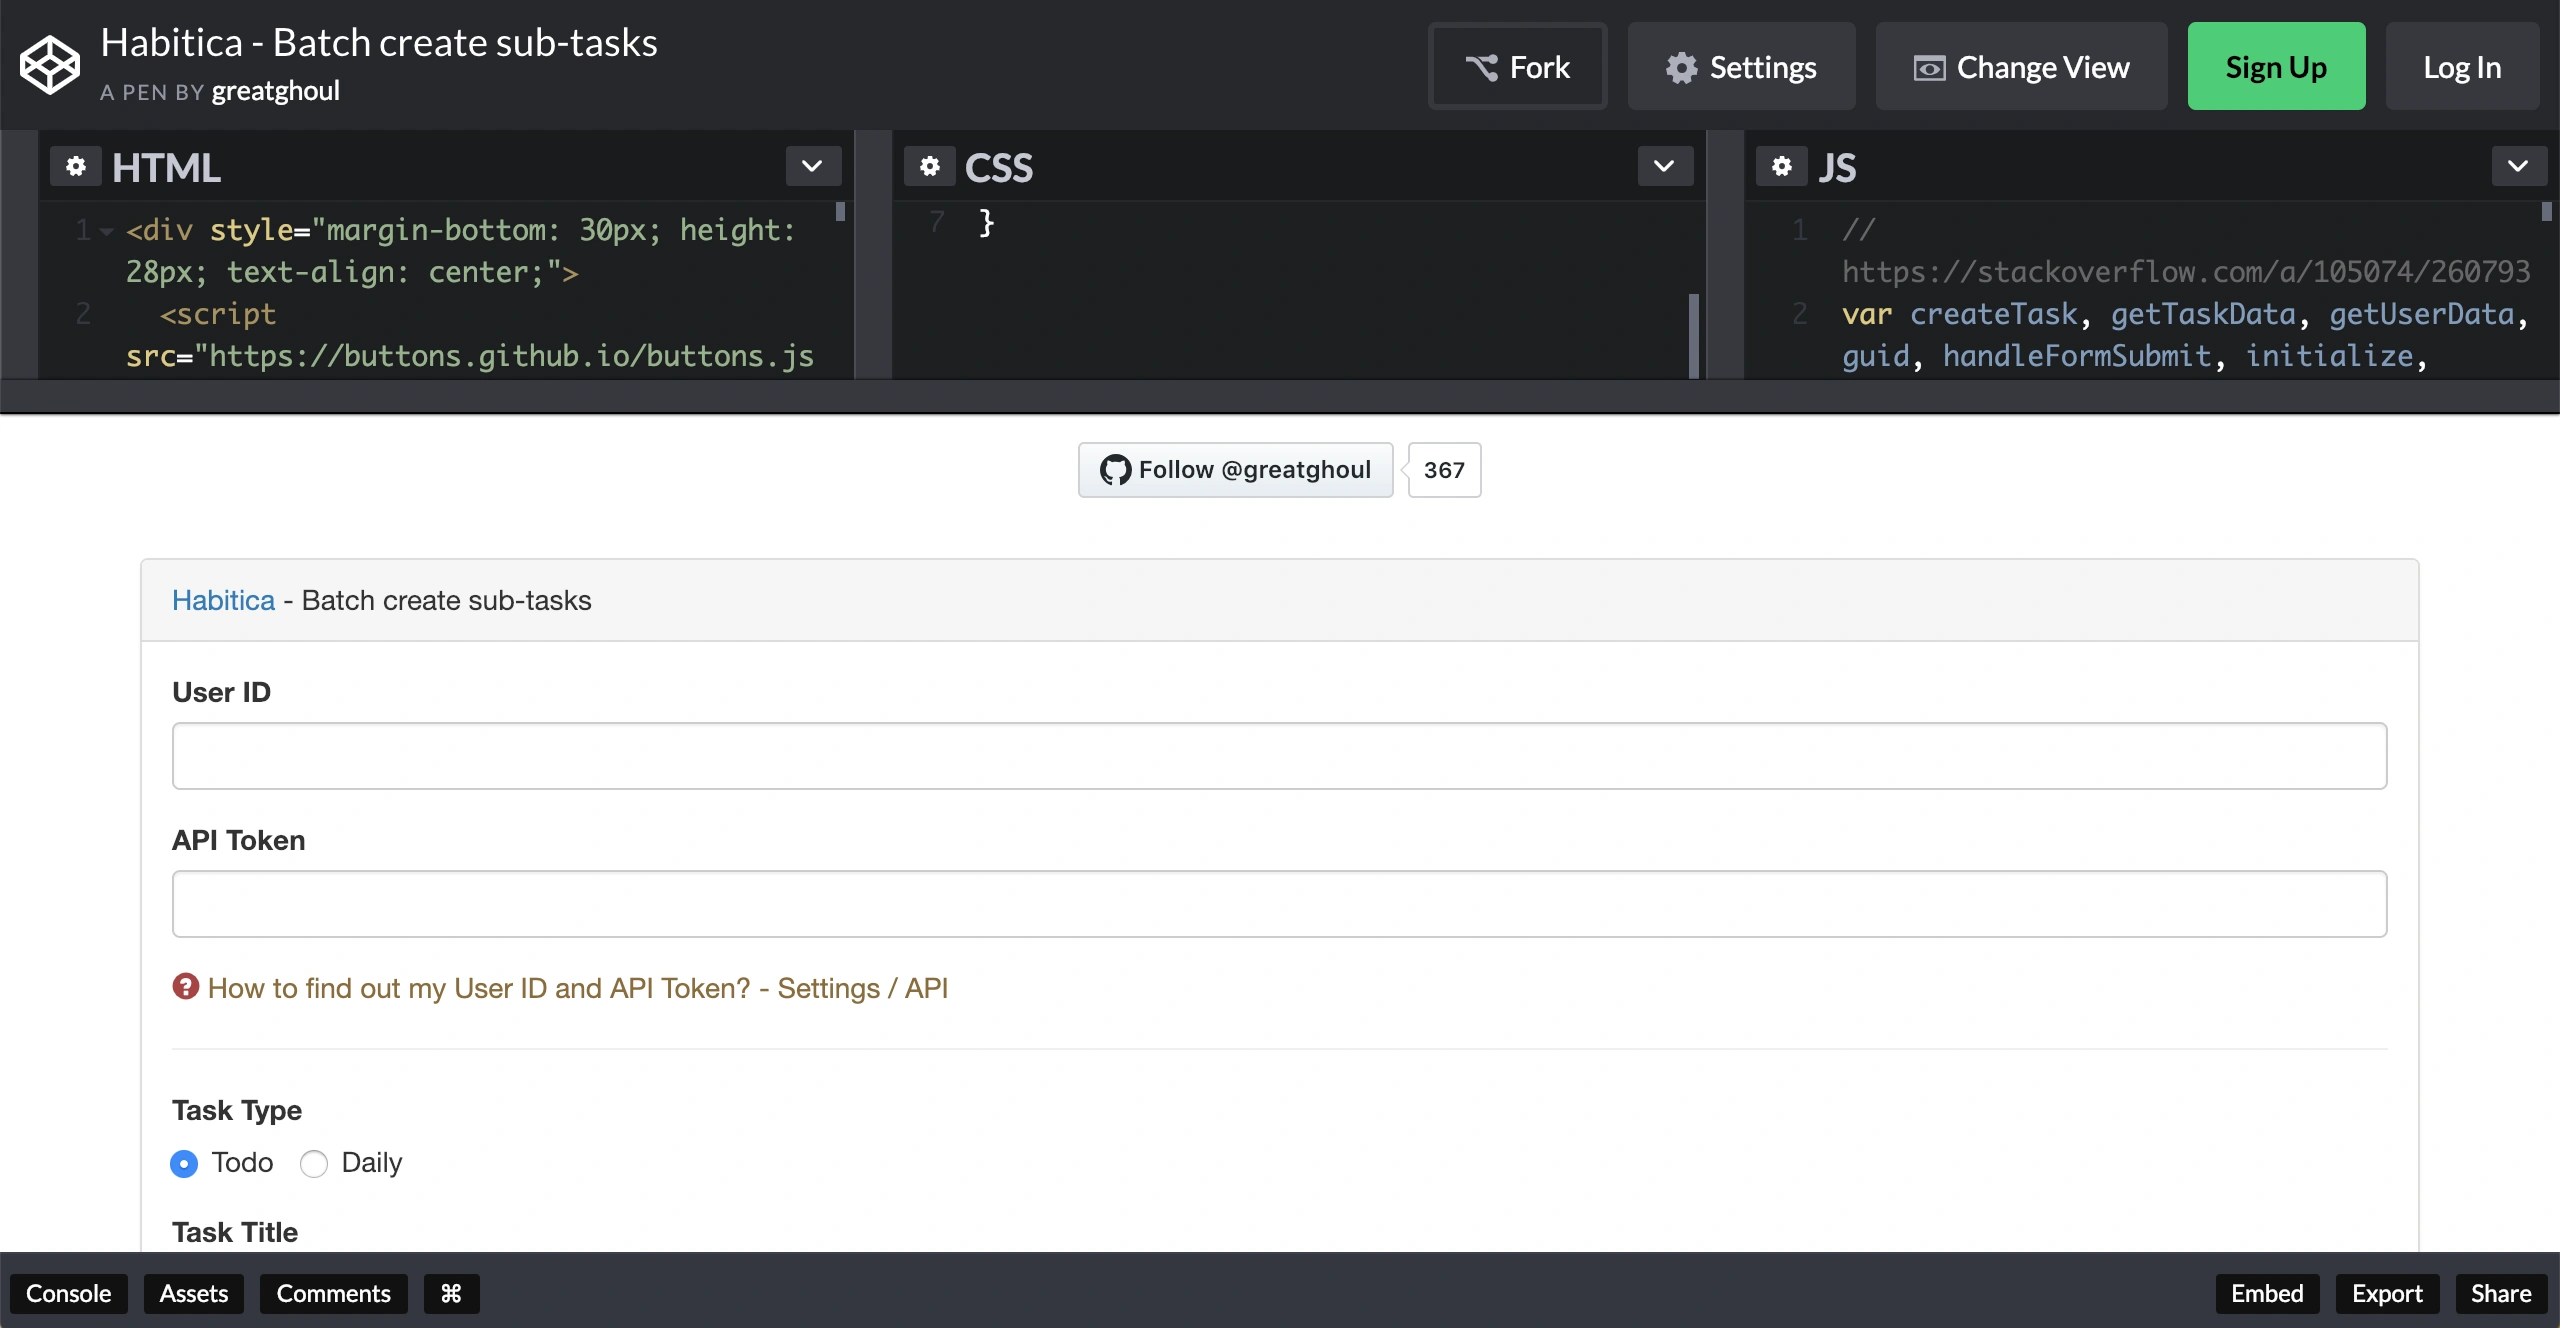Screen dimensions: 2560x1328
Task: Open the Habitica link in panel header
Action: 223,600
